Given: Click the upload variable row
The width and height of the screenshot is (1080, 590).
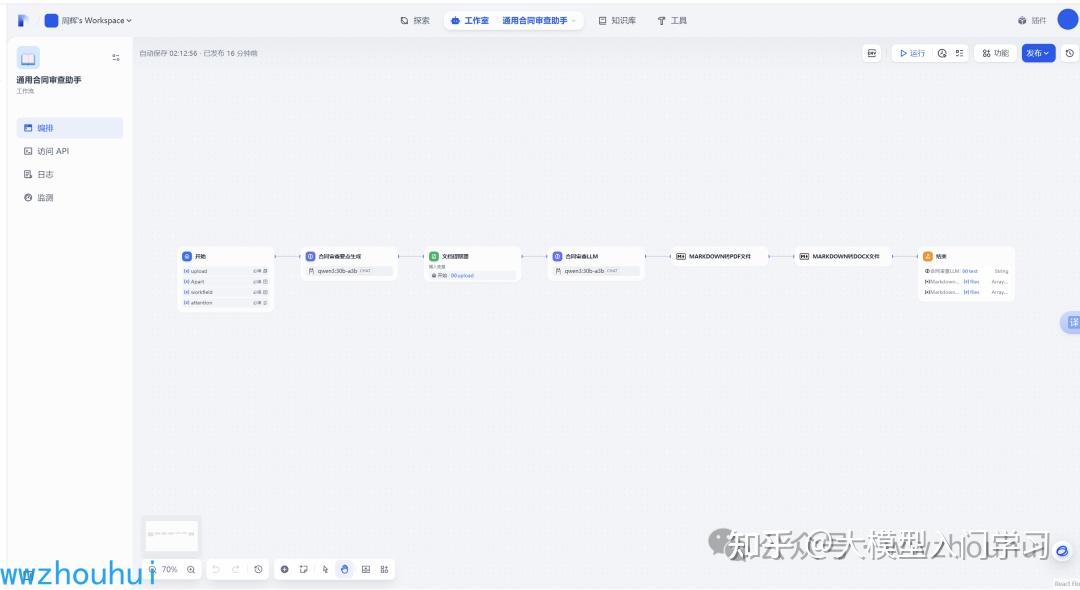Looking at the screenshot, I should click(226, 271).
